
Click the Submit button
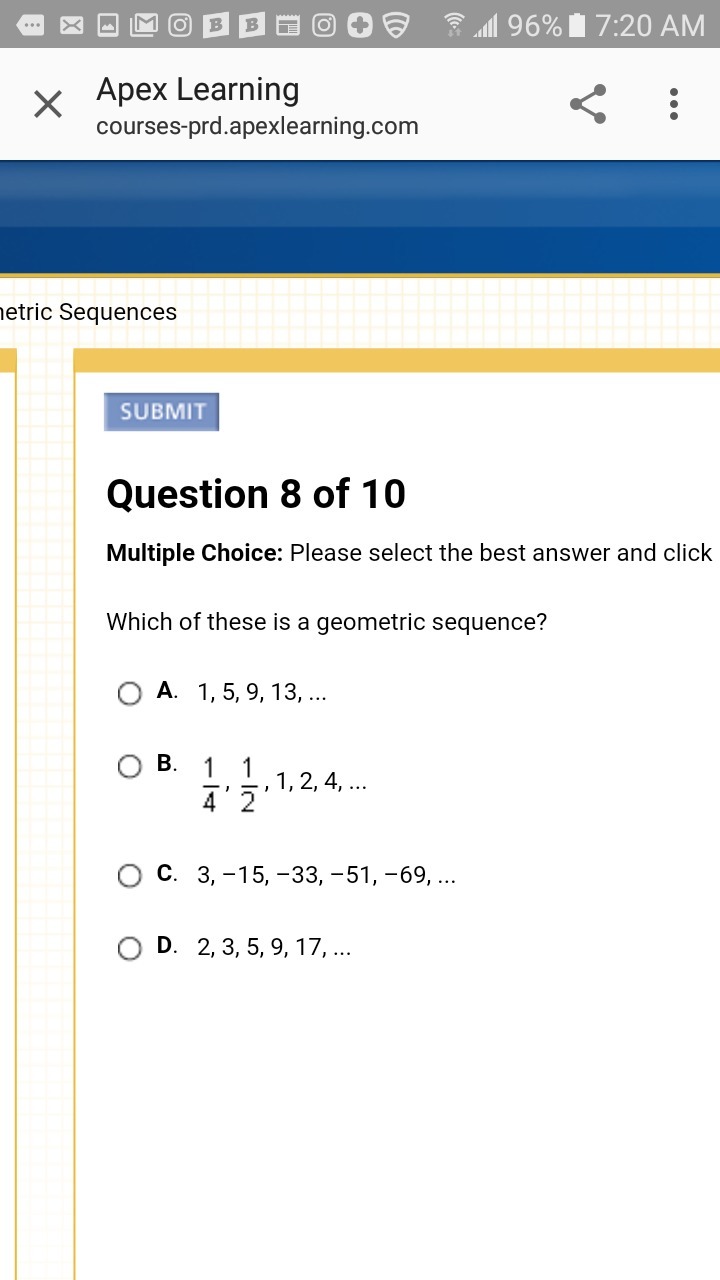click(x=161, y=412)
